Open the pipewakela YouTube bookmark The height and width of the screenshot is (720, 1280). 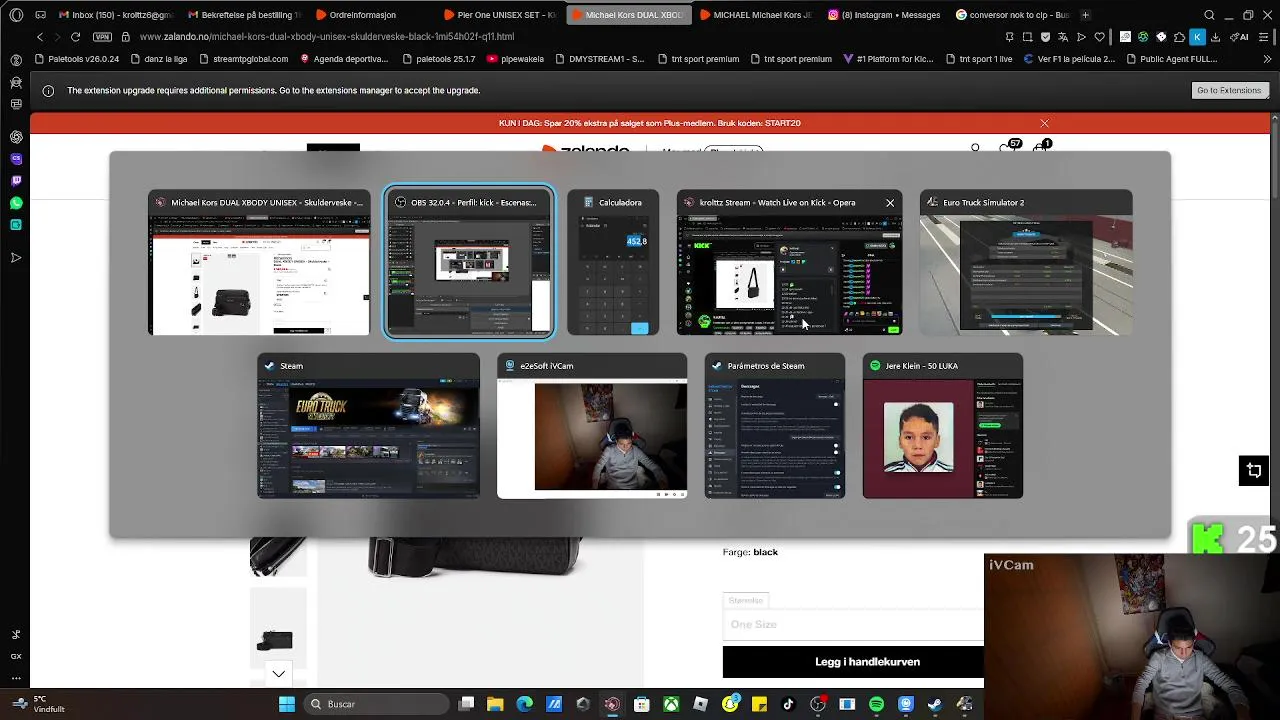[x=515, y=59]
